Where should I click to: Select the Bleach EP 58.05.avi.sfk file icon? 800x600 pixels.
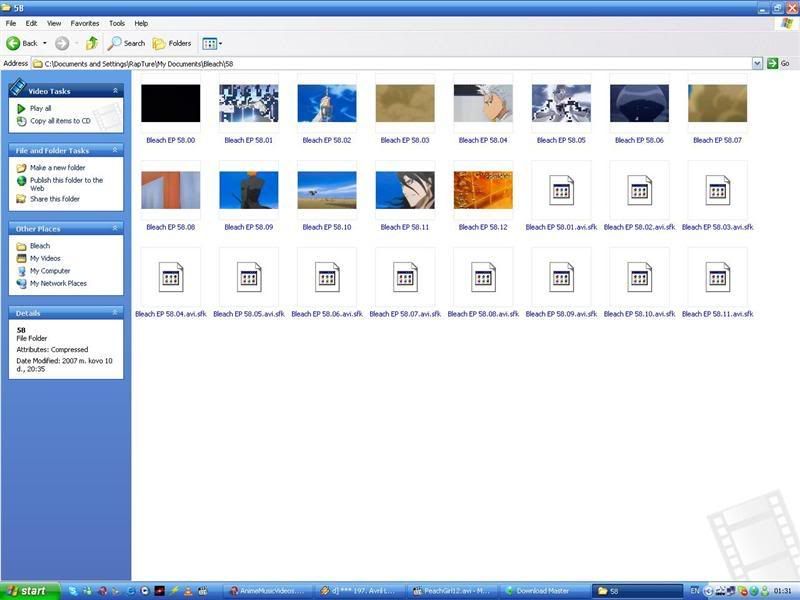(x=248, y=277)
